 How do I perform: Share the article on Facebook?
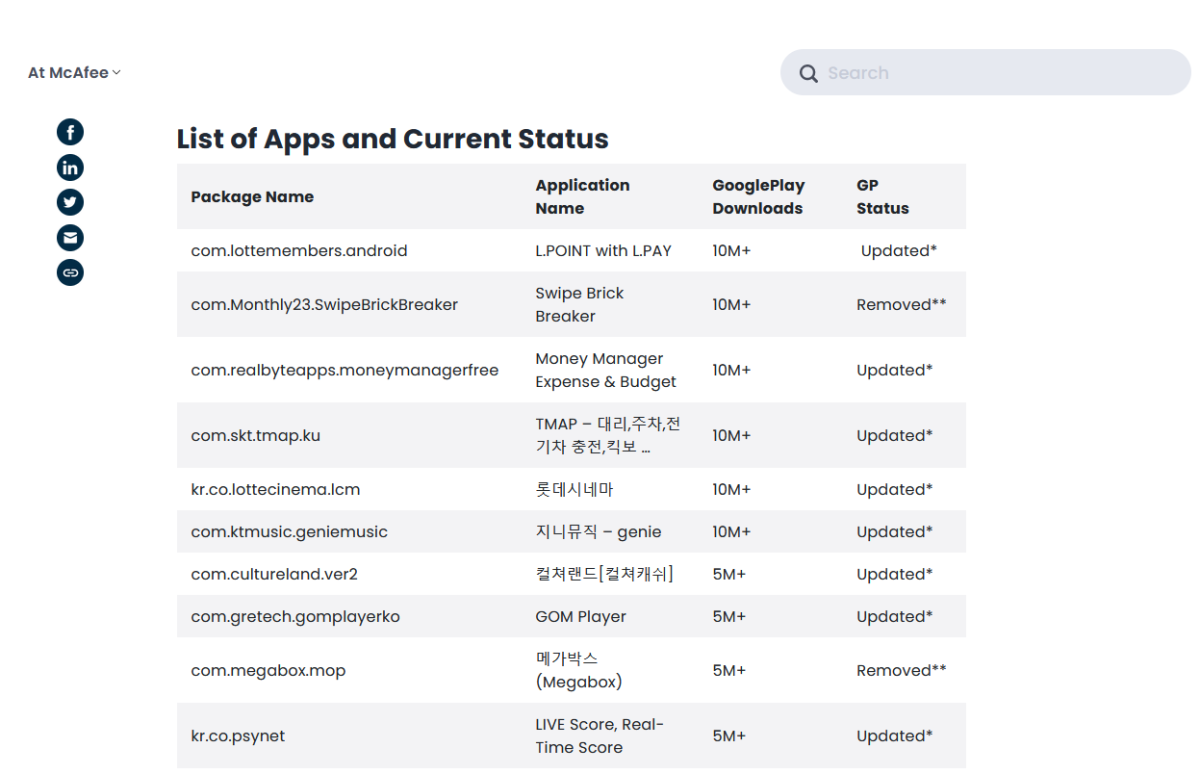70,132
